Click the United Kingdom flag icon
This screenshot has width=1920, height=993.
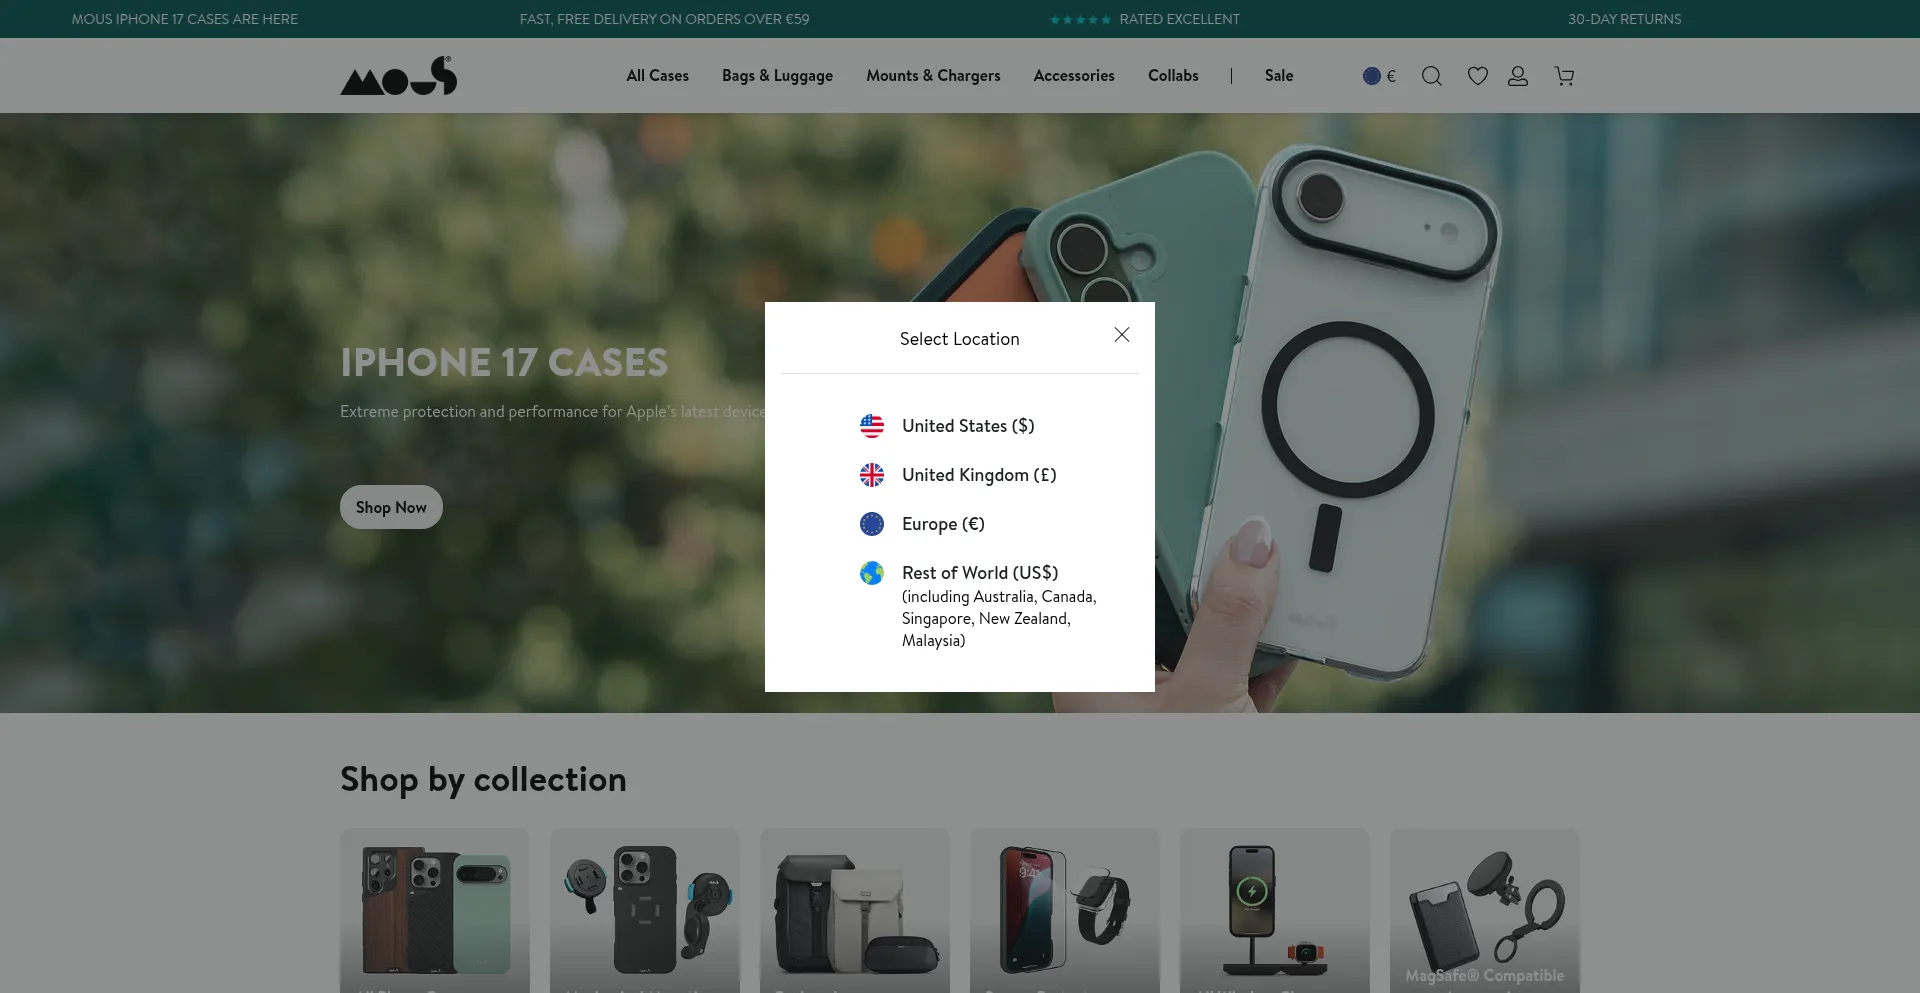[872, 475]
